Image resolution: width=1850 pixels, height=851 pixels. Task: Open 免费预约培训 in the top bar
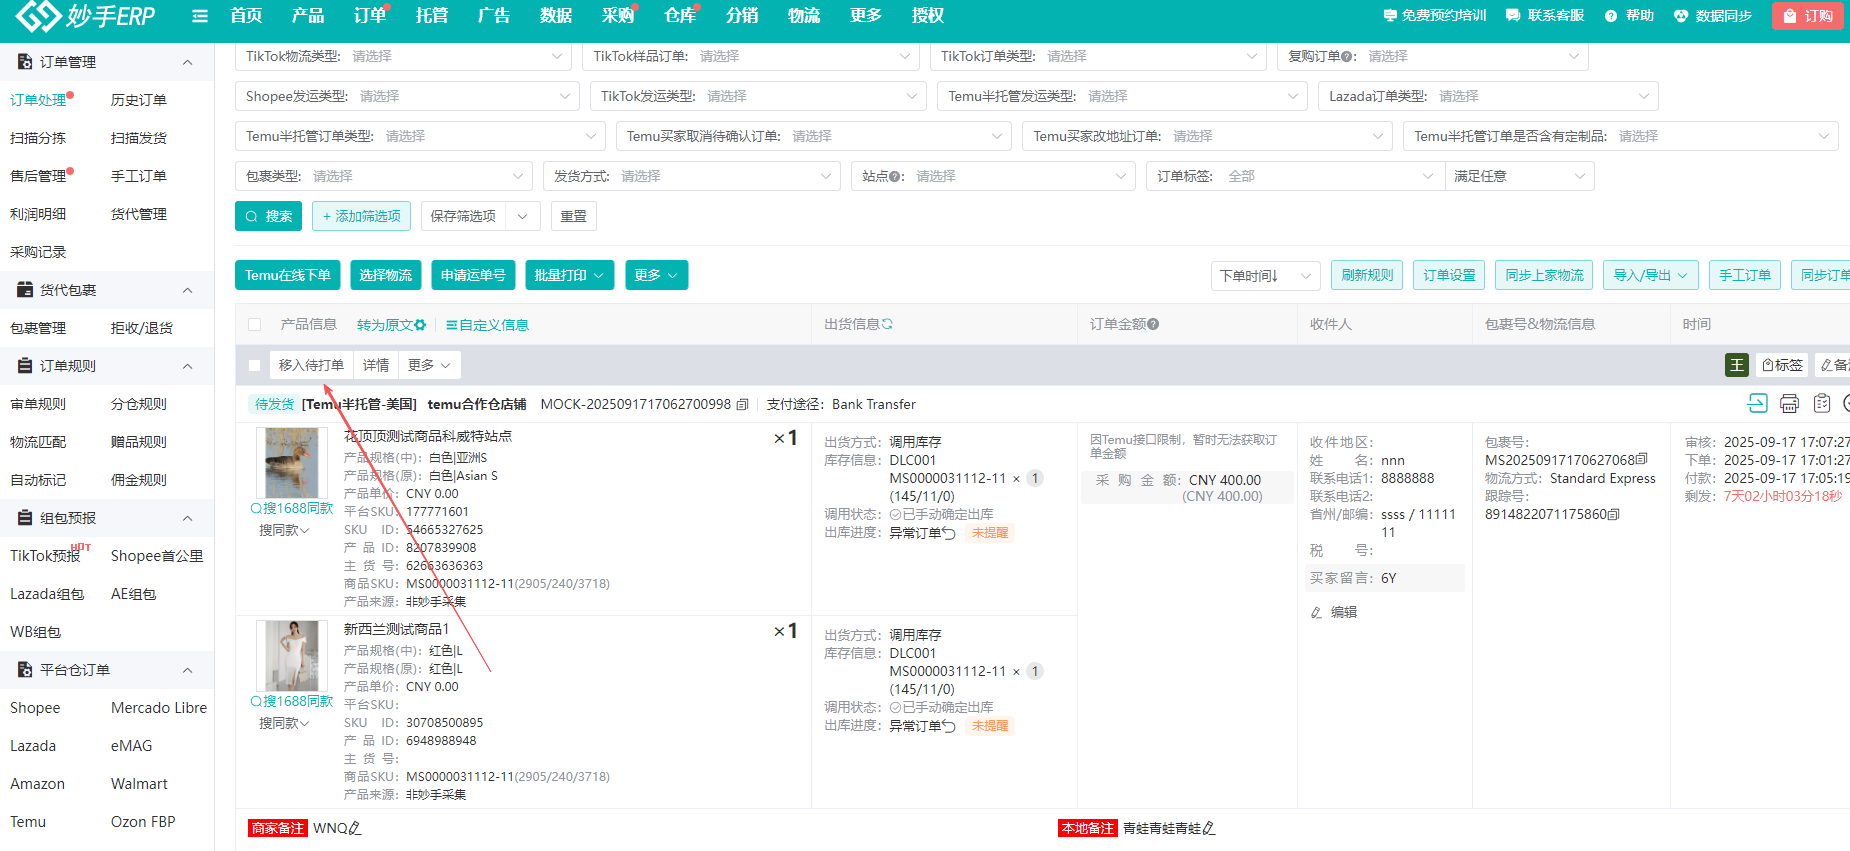pyautogui.click(x=1435, y=16)
